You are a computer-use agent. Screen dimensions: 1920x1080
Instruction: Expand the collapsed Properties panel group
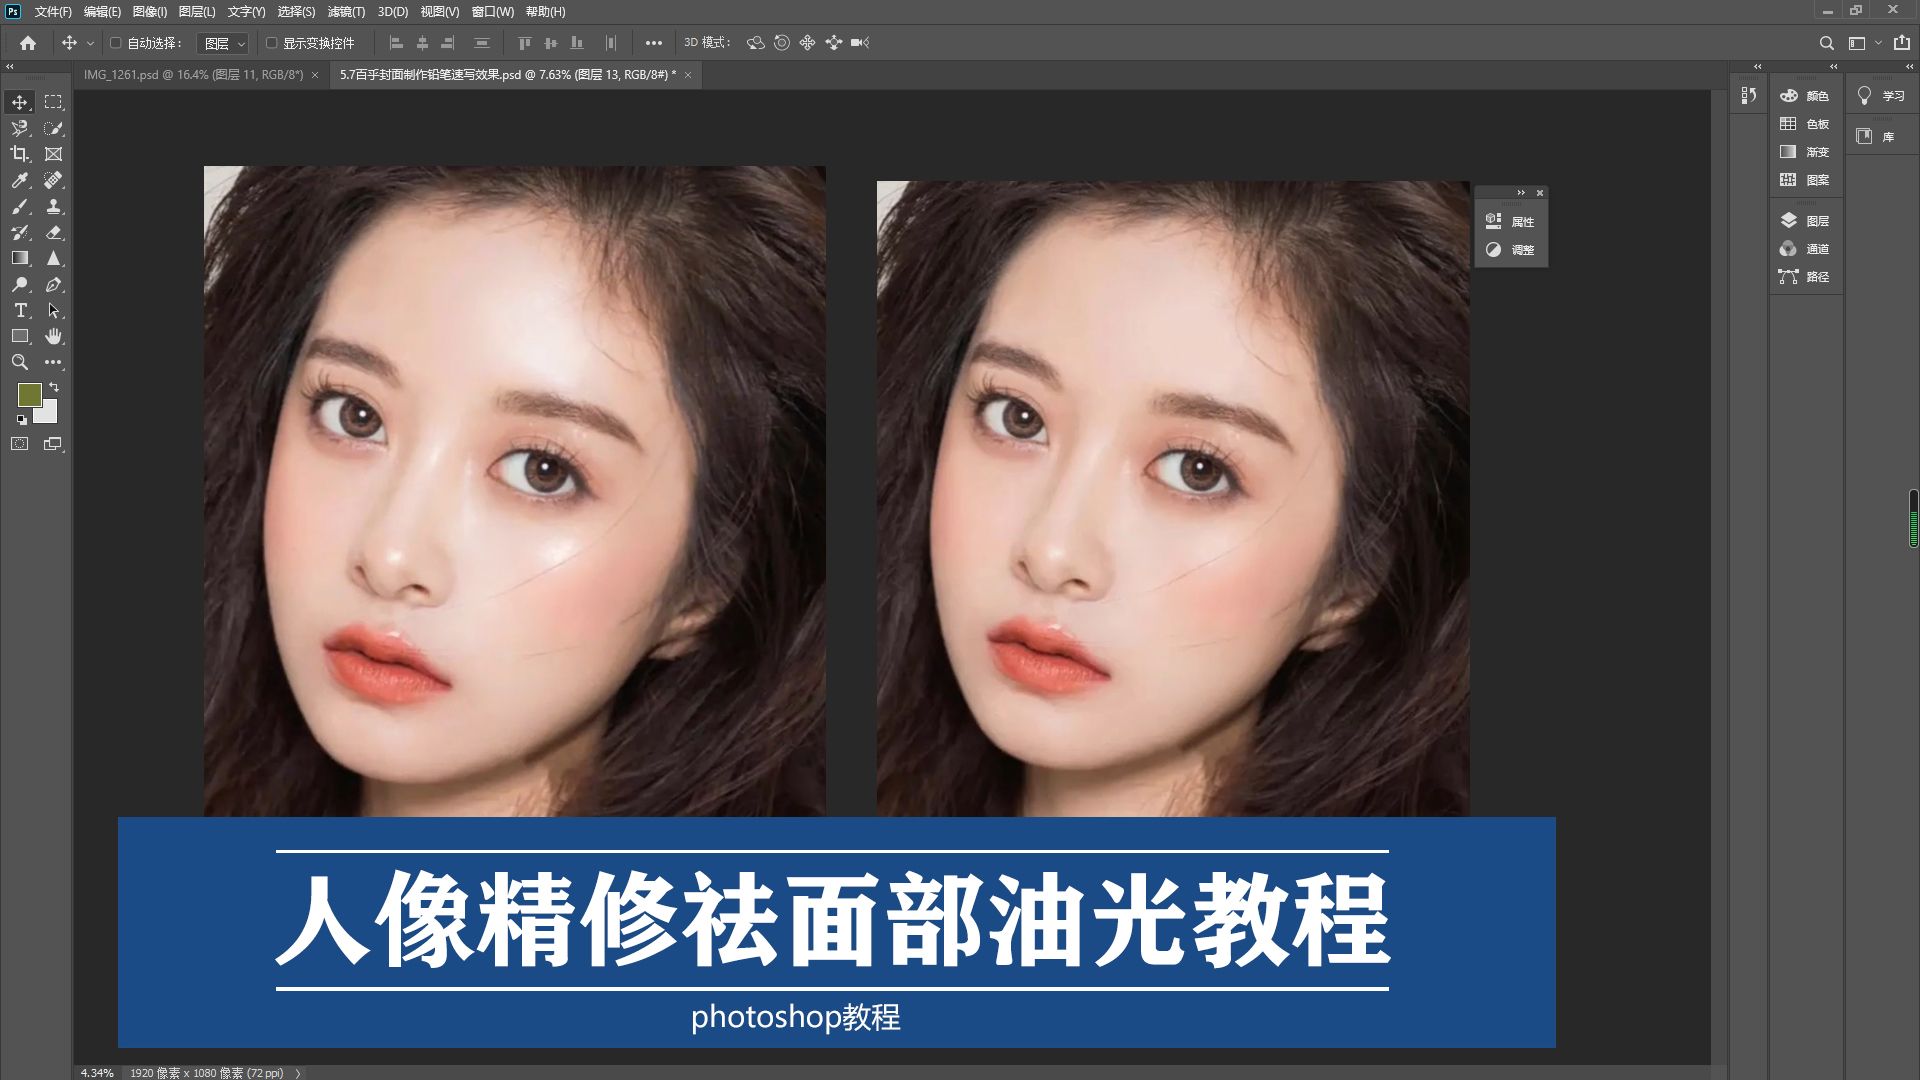[x=1521, y=193]
